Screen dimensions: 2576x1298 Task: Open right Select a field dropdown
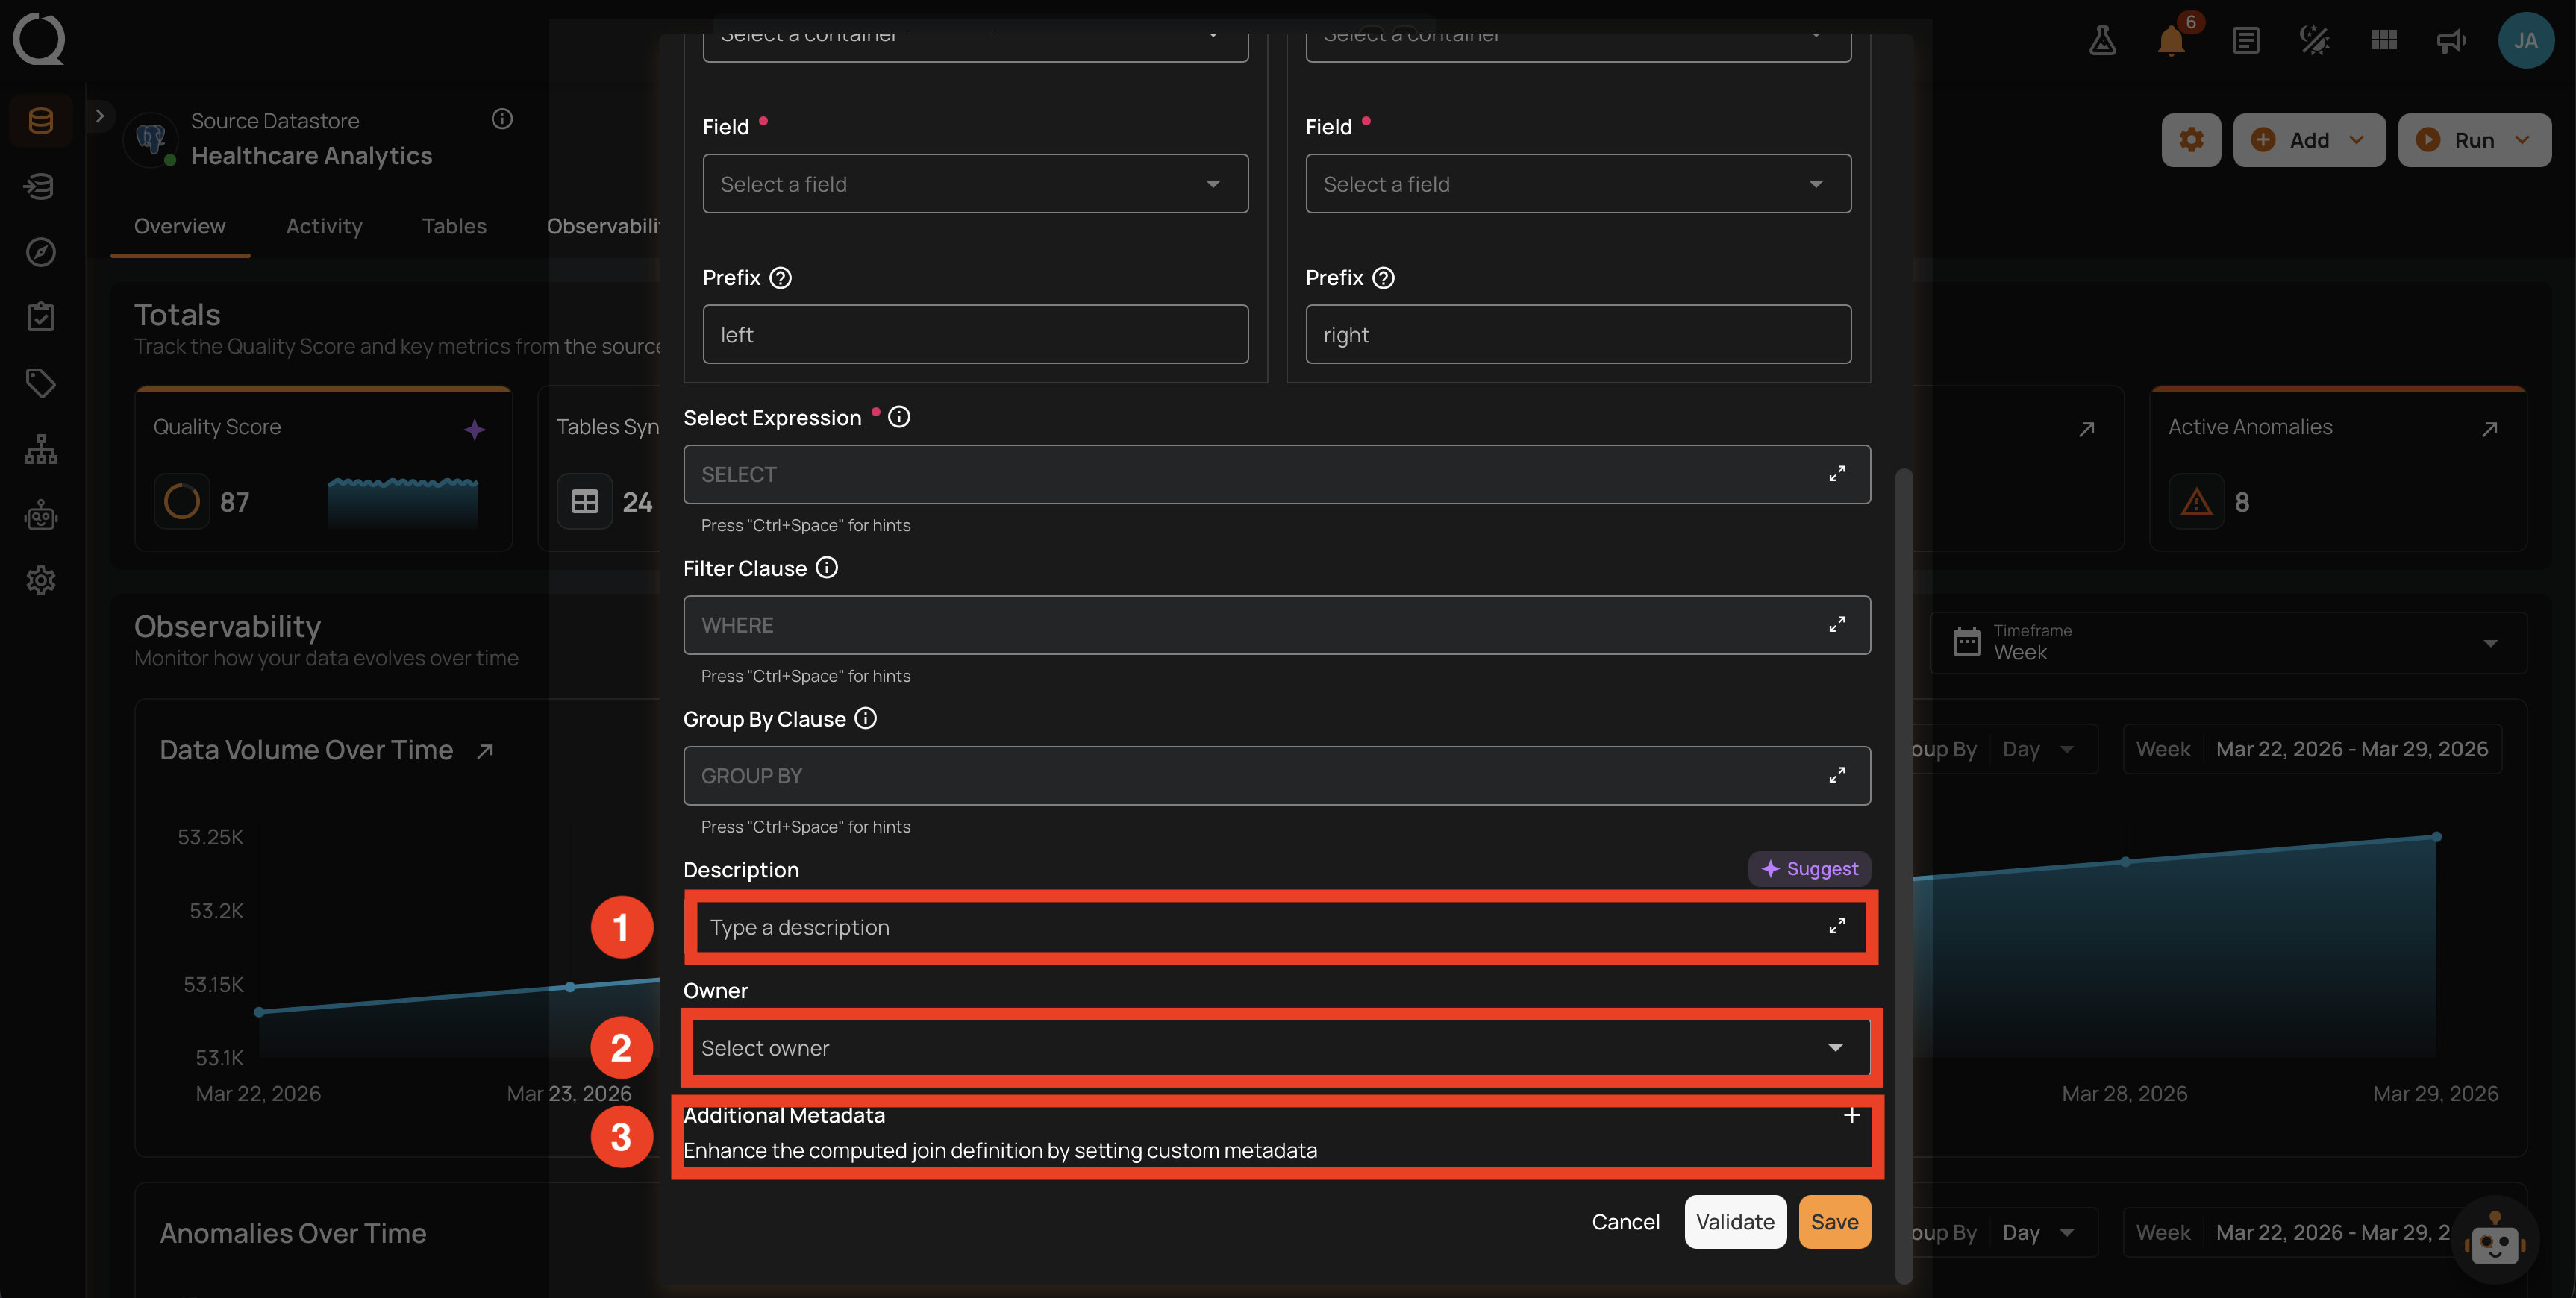tap(1578, 184)
